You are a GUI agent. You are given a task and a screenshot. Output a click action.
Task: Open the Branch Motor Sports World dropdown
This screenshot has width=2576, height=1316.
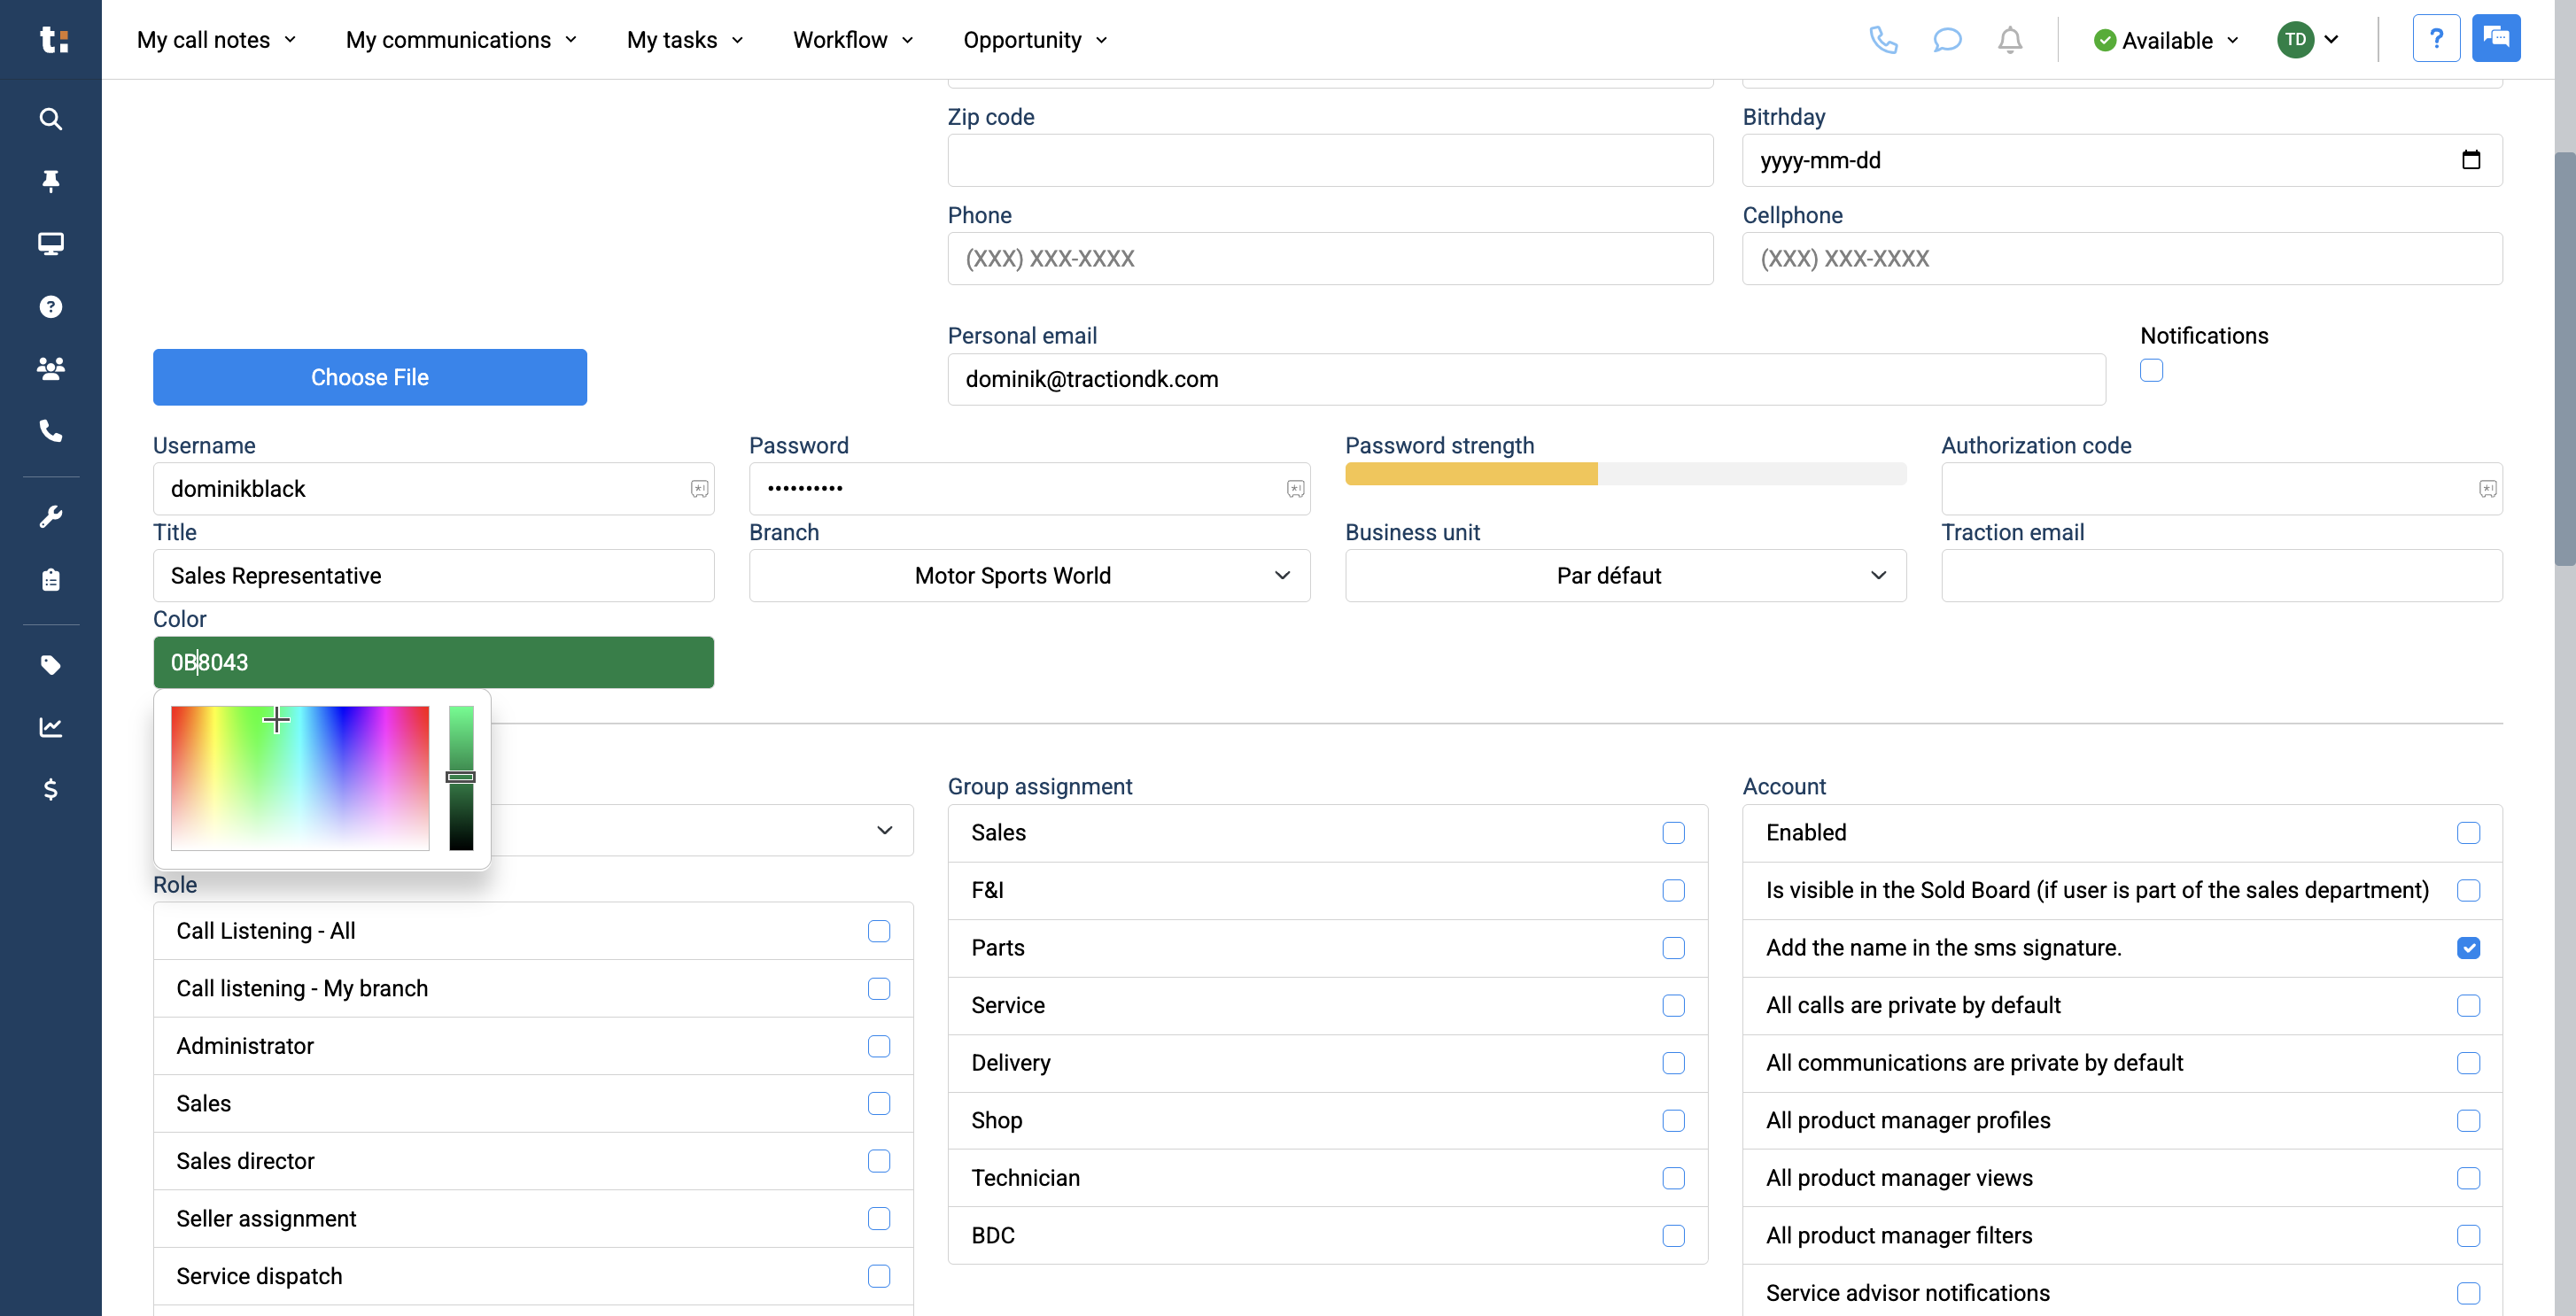[1029, 576]
